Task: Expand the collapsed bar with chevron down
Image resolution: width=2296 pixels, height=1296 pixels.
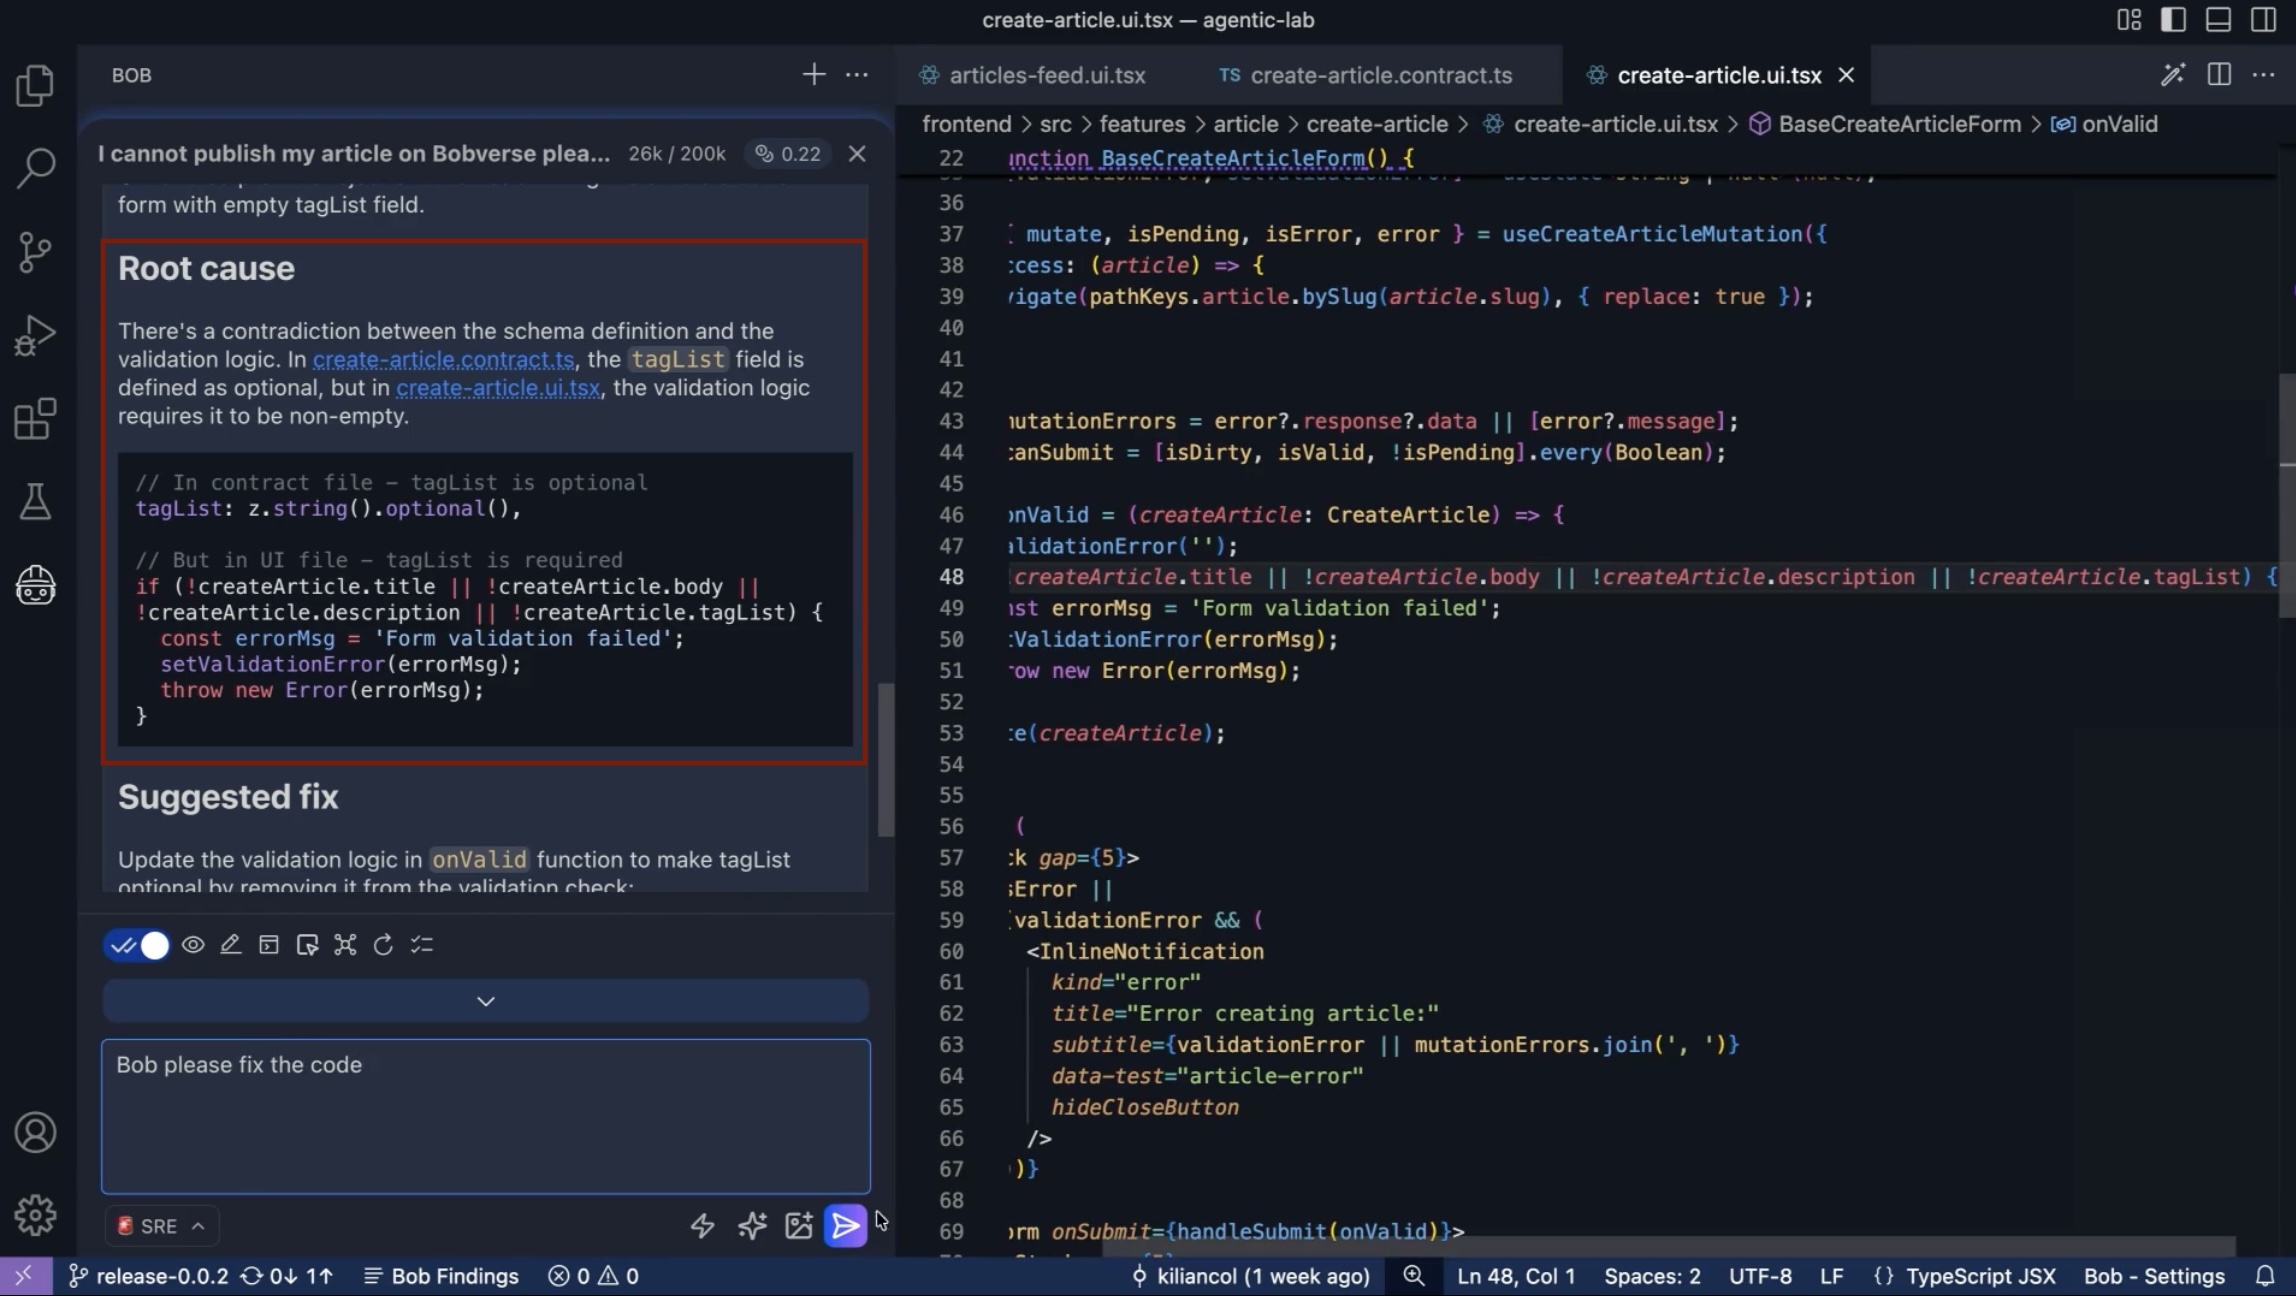Action: pyautogui.click(x=485, y=1001)
